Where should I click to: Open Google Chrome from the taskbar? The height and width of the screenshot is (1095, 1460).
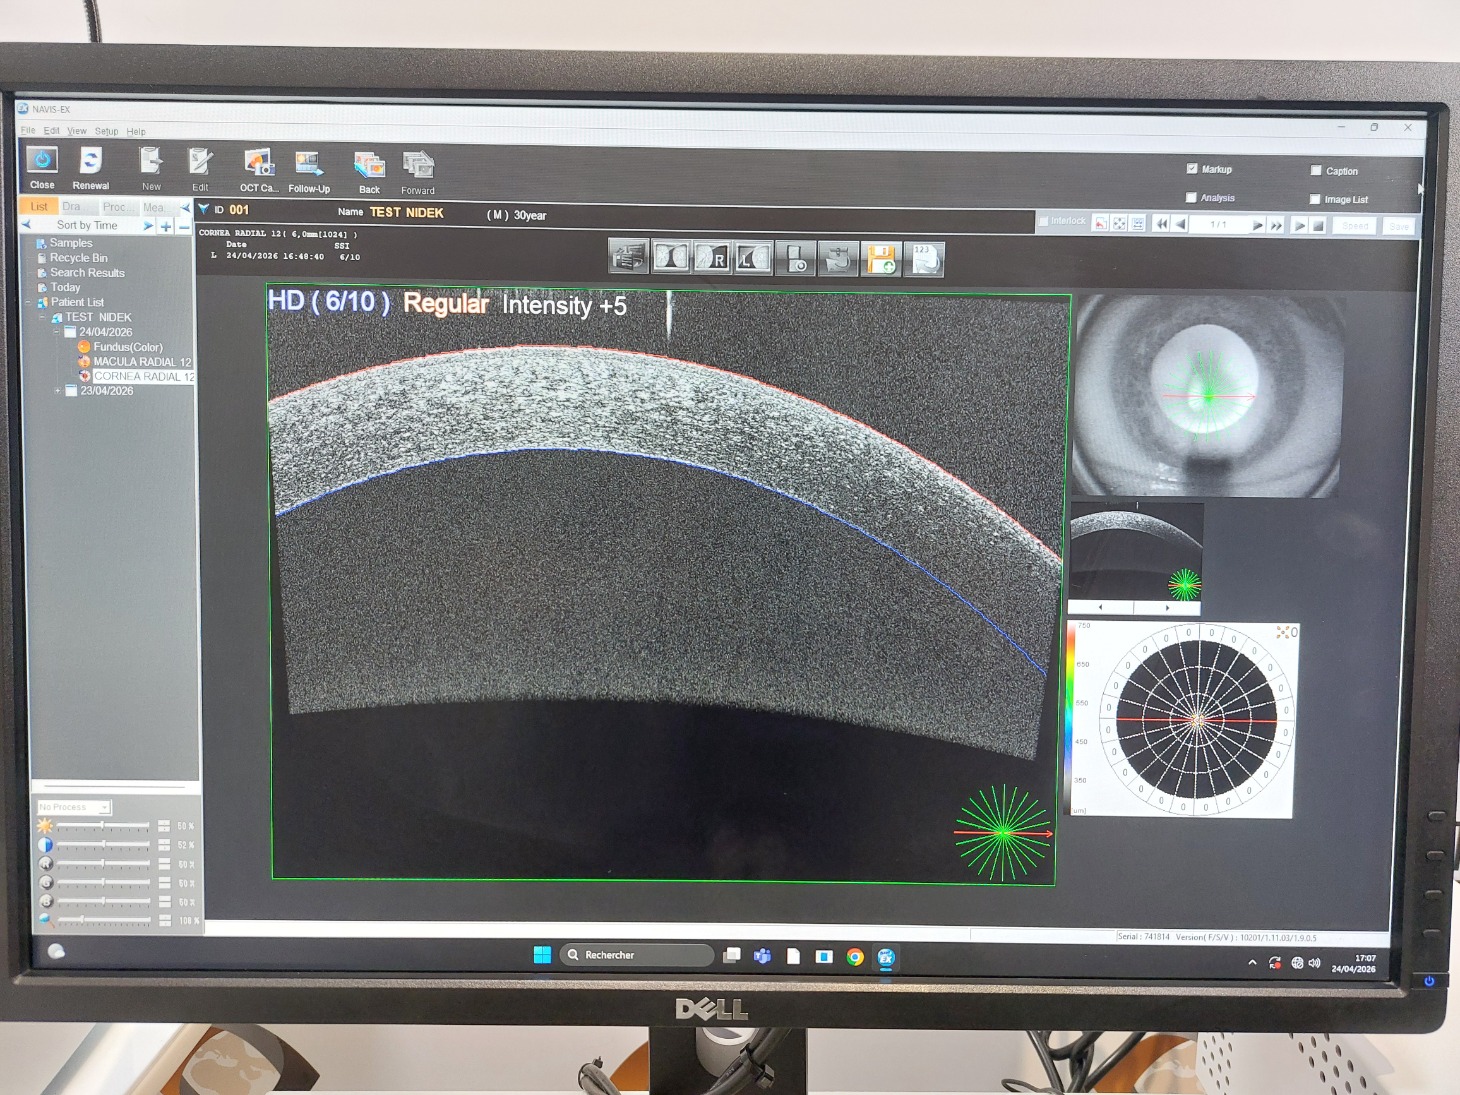point(855,957)
